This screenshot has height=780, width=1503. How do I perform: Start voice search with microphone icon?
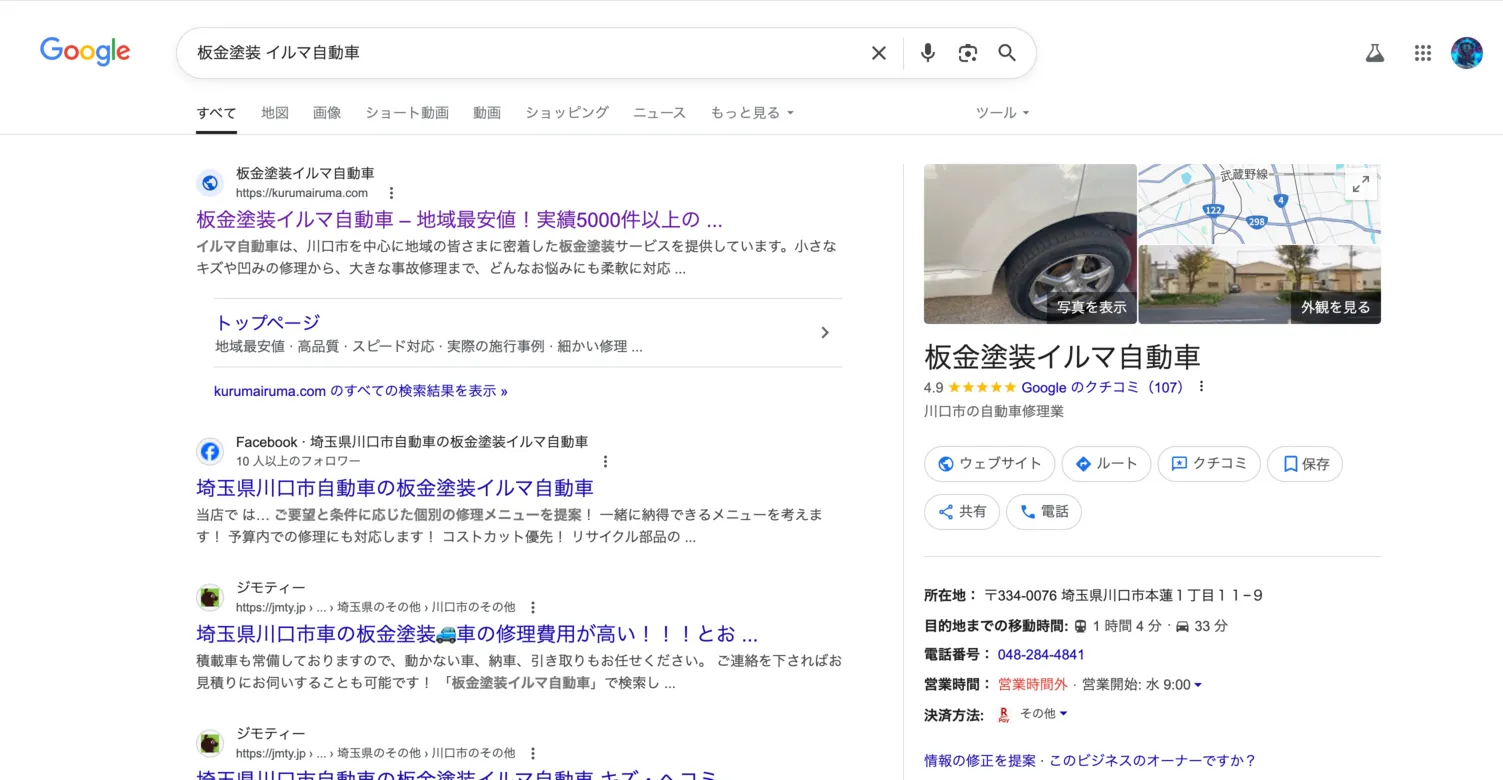(x=928, y=53)
